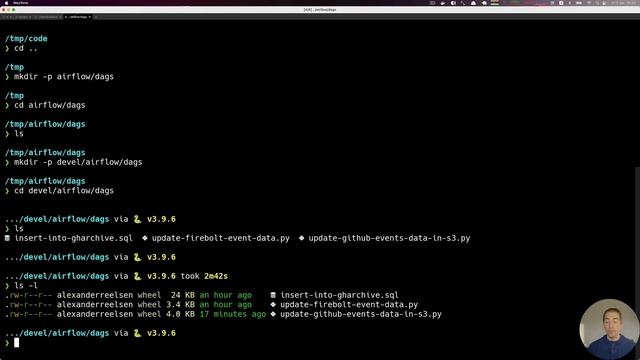Image resolution: width=640 pixels, height=360 pixels.
Task: Open the Apple menu
Action: tap(6, 3)
